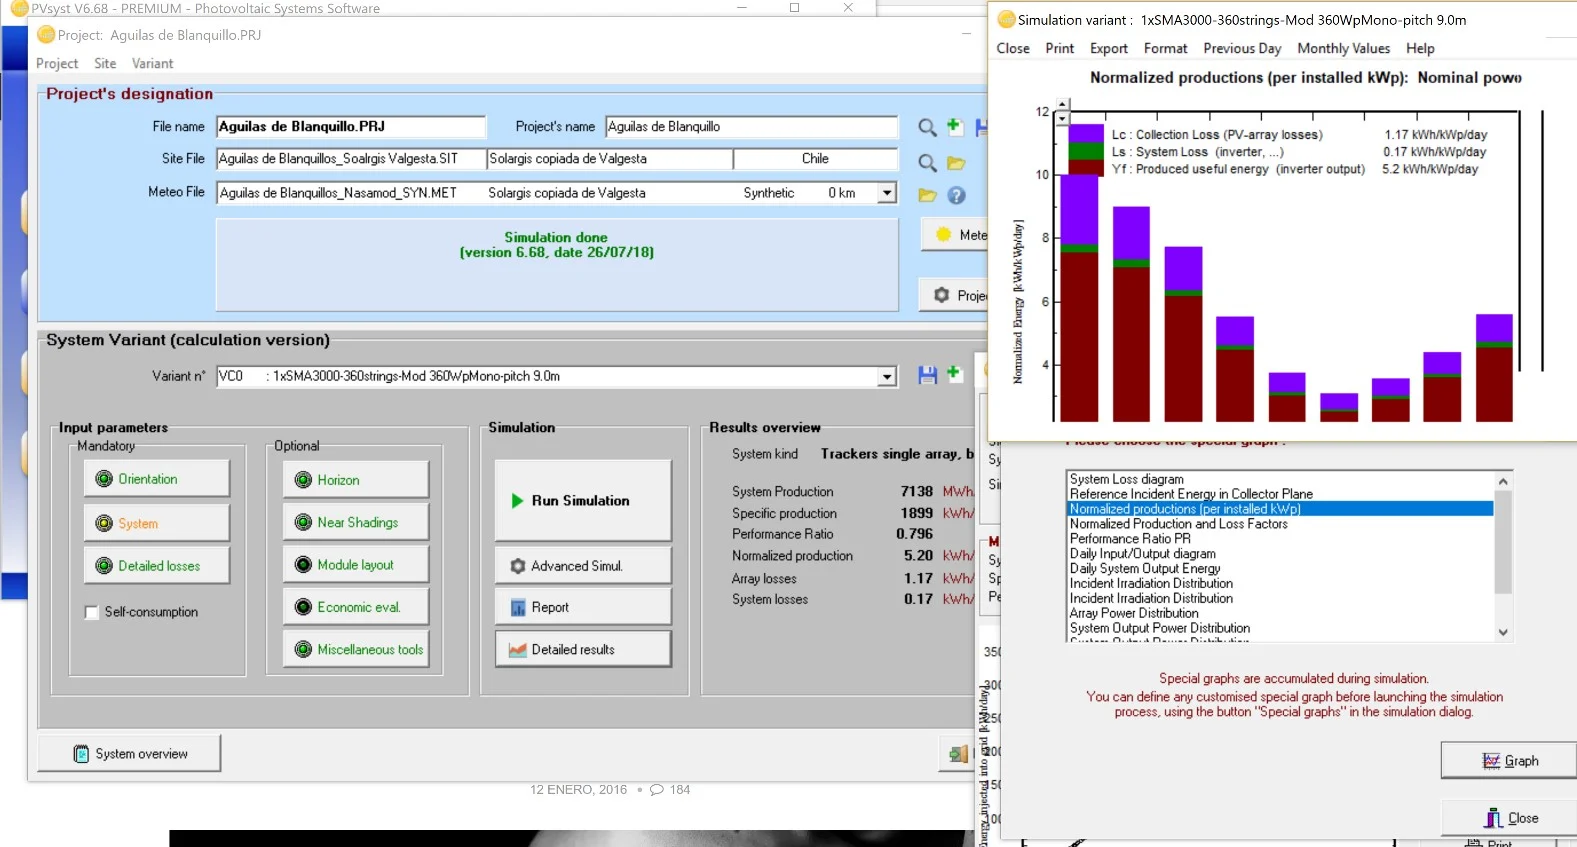Open Advanced Simul. settings
The image size is (1577, 847).
[x=583, y=566]
